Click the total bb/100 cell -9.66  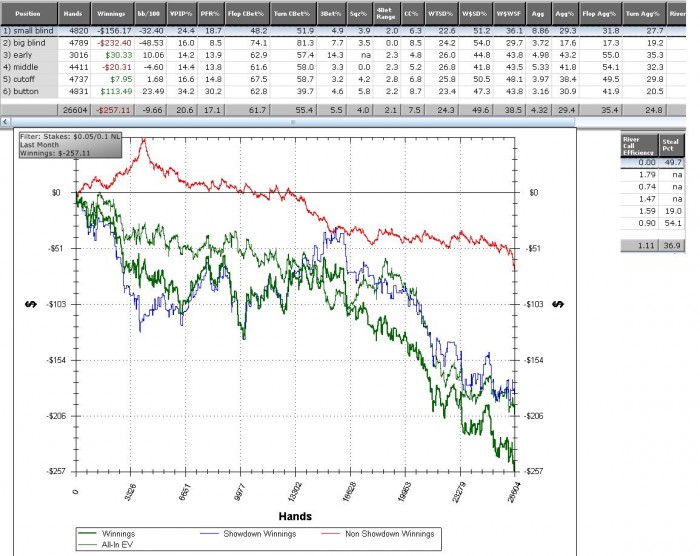pyautogui.click(x=150, y=110)
